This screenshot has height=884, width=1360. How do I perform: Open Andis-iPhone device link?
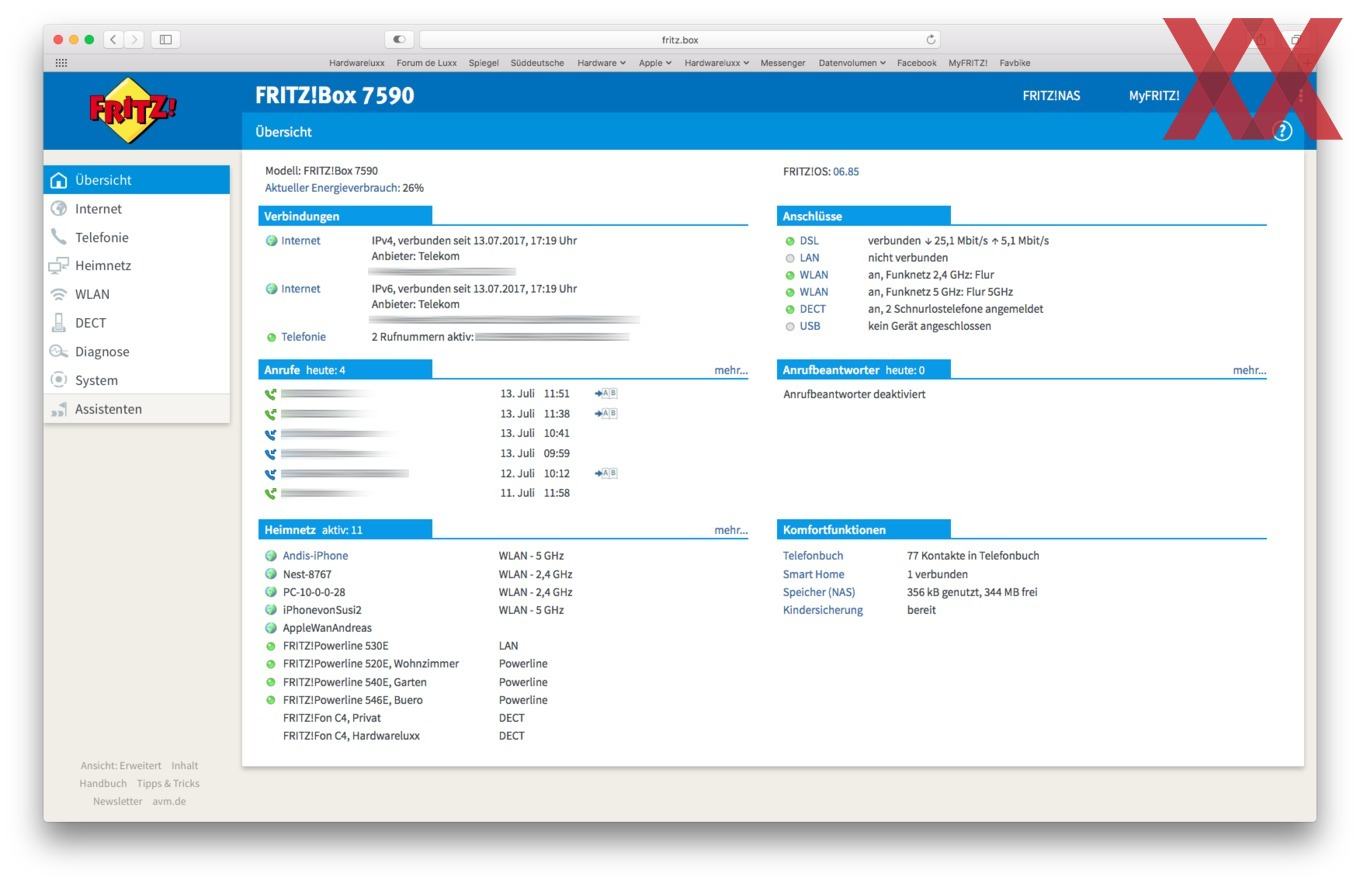[x=315, y=556]
